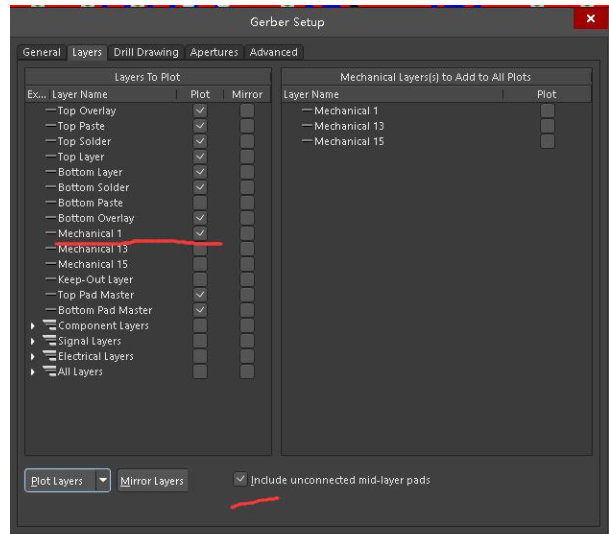Viewport: 609px width, 534px height.
Task: Expand the All Layers group
Action: [33, 372]
